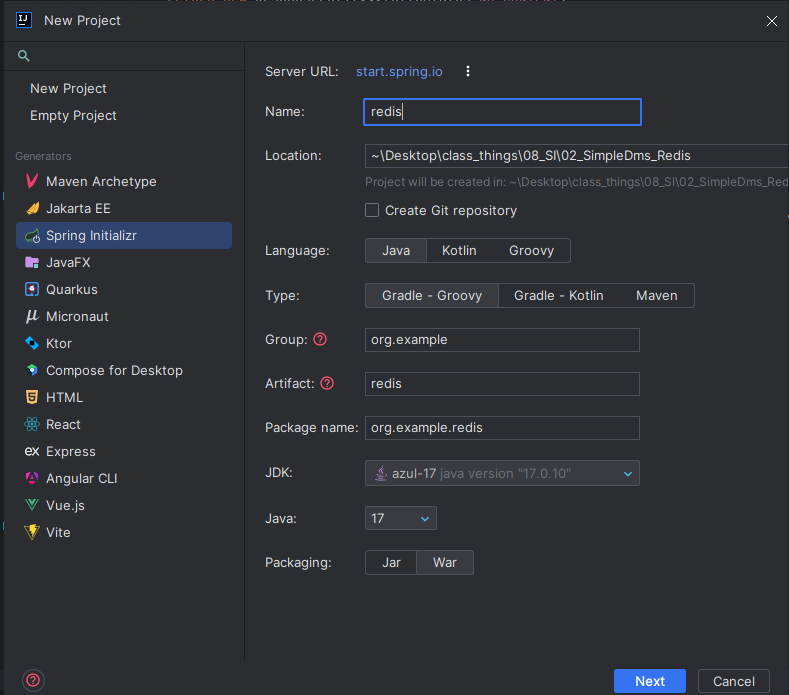The width and height of the screenshot is (789, 695).
Task: Enable Create Git repository checkbox
Action: coord(372,210)
